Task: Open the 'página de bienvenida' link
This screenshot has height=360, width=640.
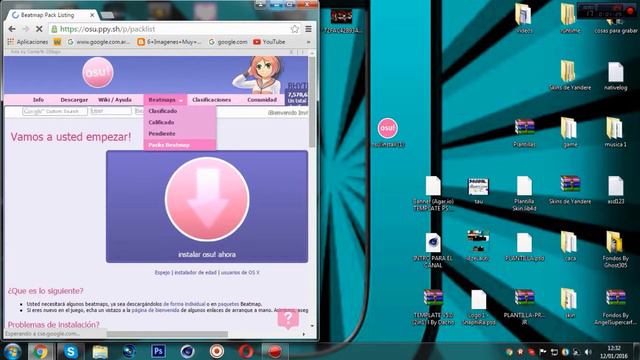Action: tap(155, 310)
